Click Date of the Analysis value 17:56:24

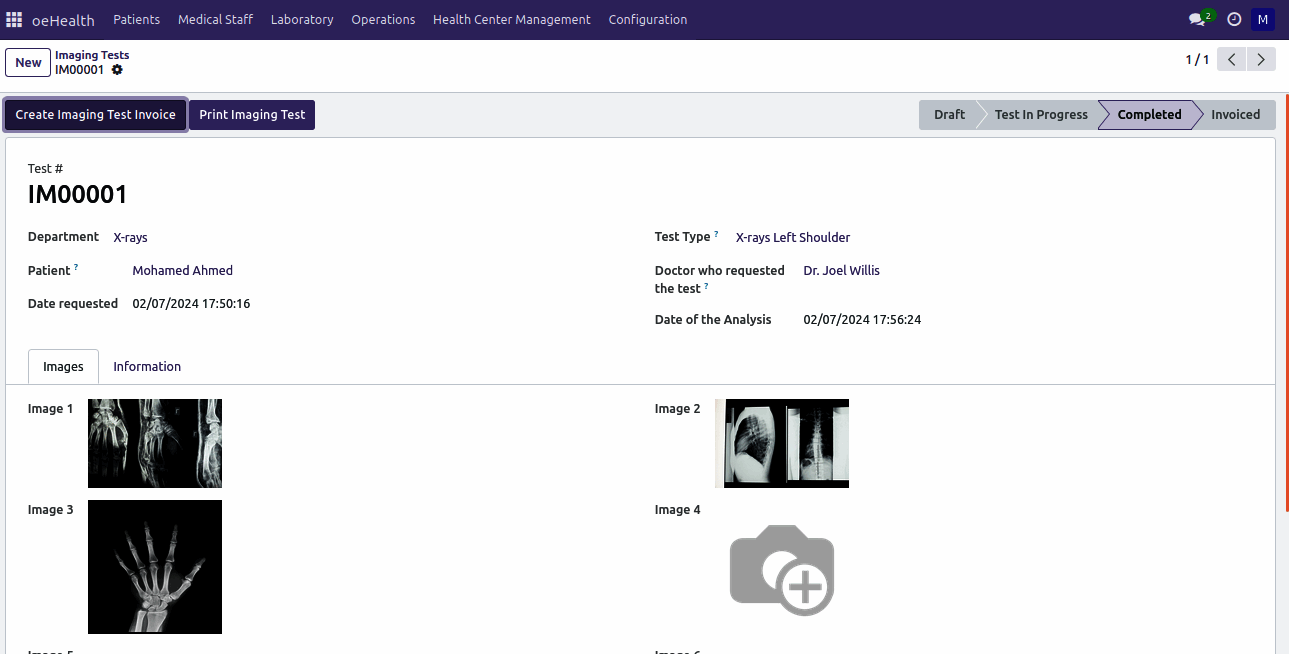click(x=862, y=320)
